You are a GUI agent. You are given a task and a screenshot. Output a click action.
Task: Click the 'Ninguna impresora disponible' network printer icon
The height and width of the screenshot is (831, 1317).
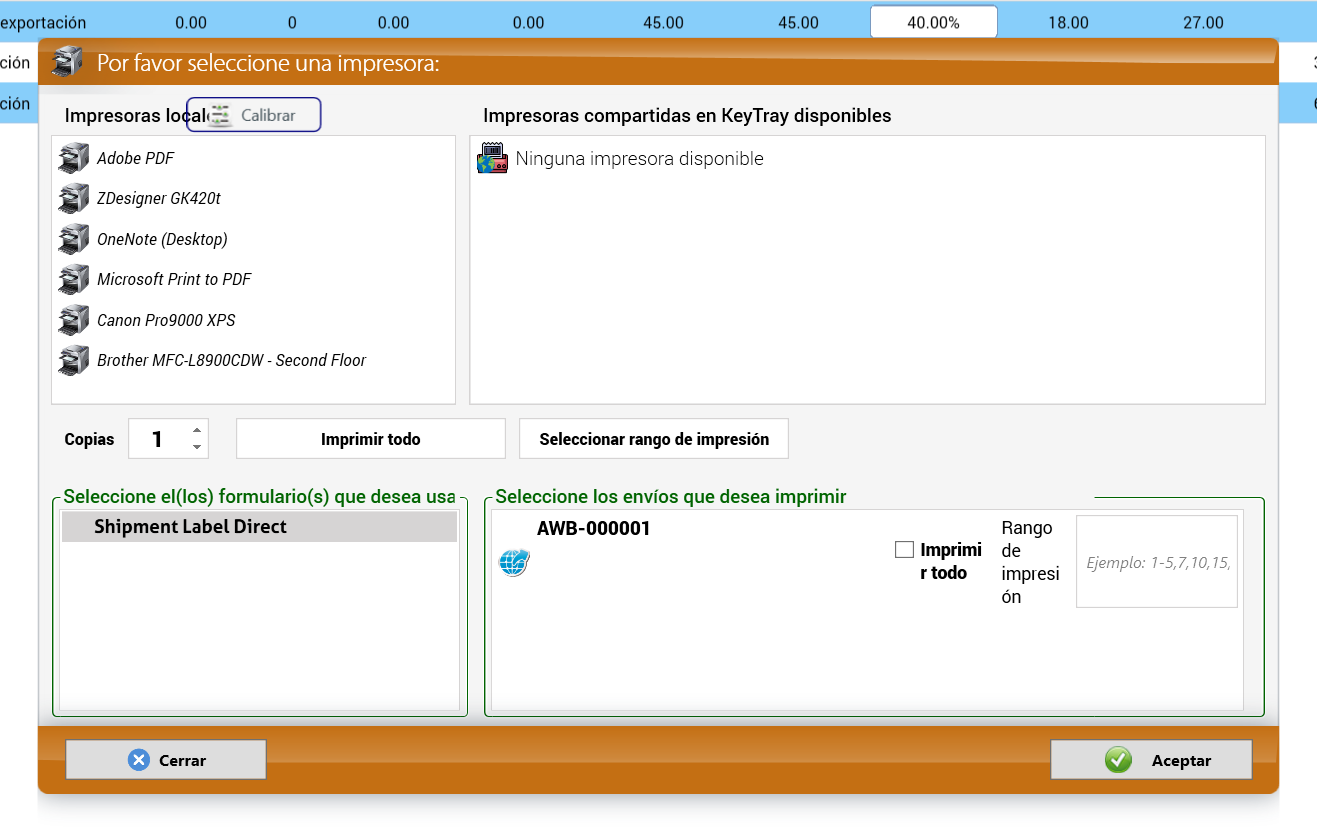tap(493, 158)
